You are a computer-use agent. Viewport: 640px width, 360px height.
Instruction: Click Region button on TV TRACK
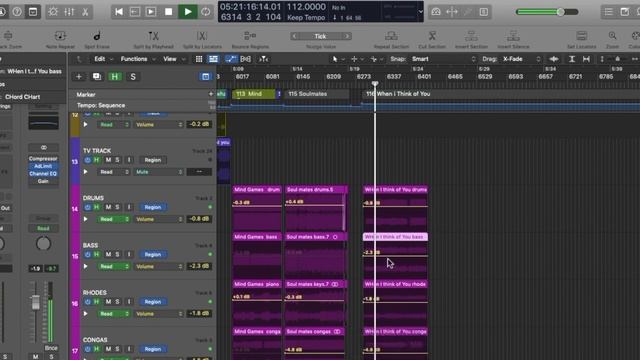coord(153,160)
